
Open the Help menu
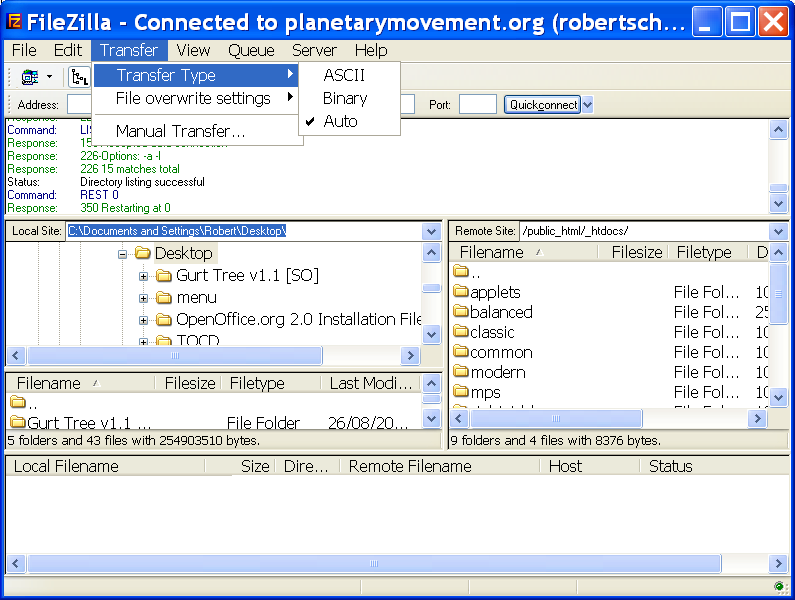click(x=371, y=50)
